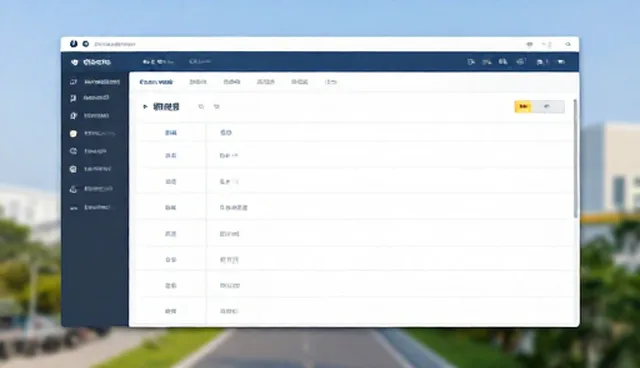This screenshot has height=368, width=640.
Task: Click the bold section heading text
Action: (x=166, y=107)
